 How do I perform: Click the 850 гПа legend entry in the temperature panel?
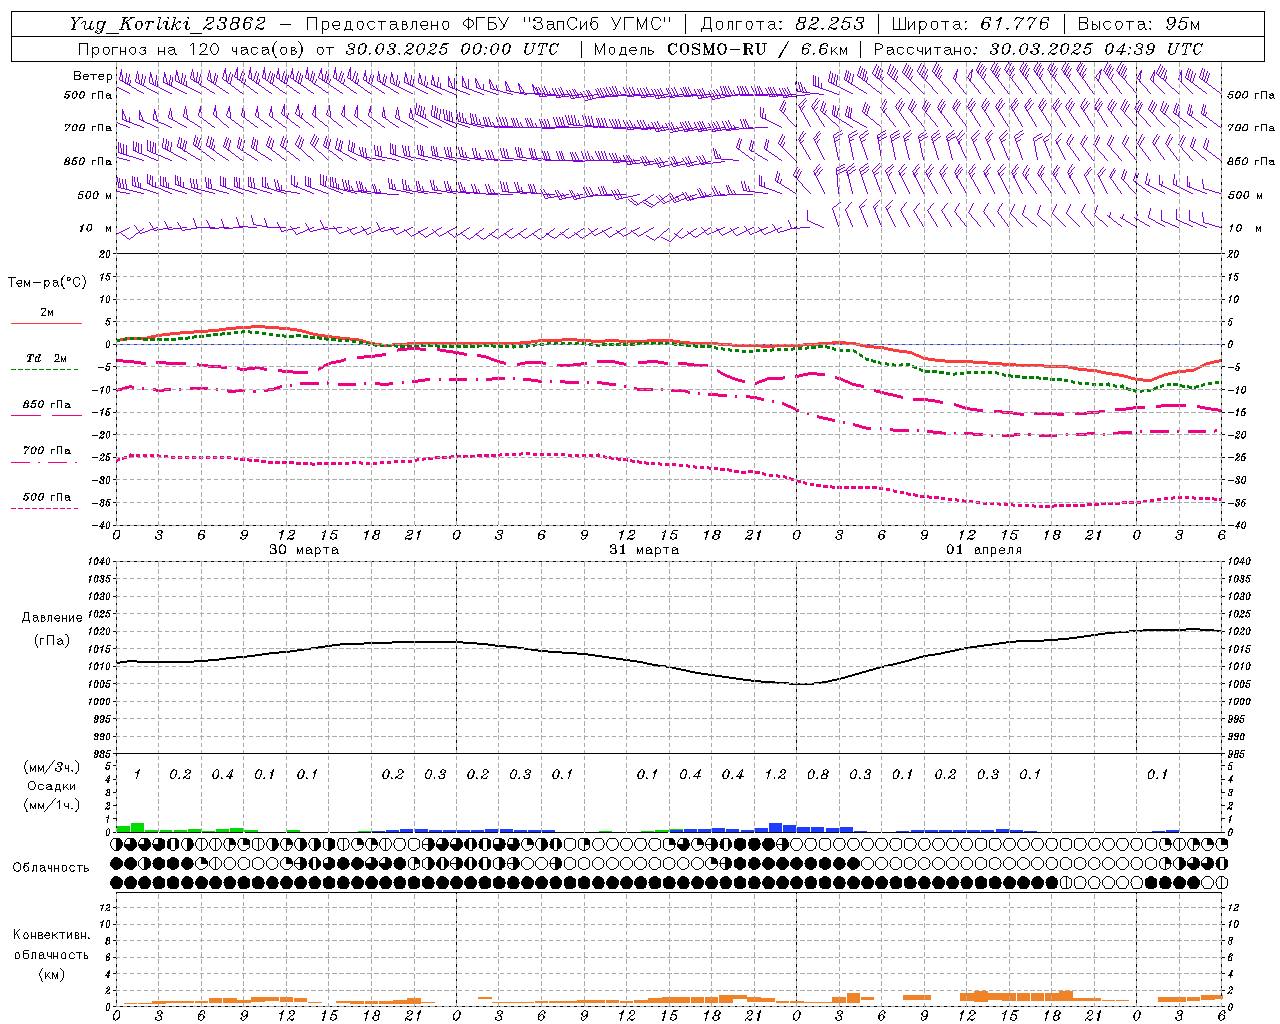click(46, 405)
